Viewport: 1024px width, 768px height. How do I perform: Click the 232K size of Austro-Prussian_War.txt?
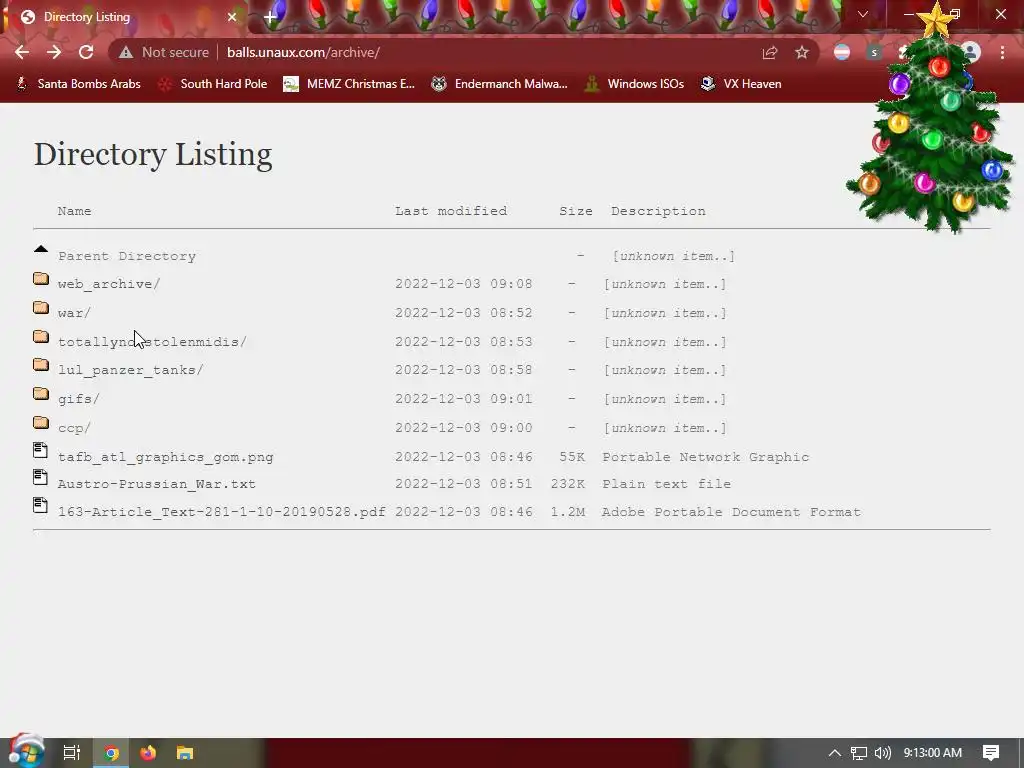(568, 484)
